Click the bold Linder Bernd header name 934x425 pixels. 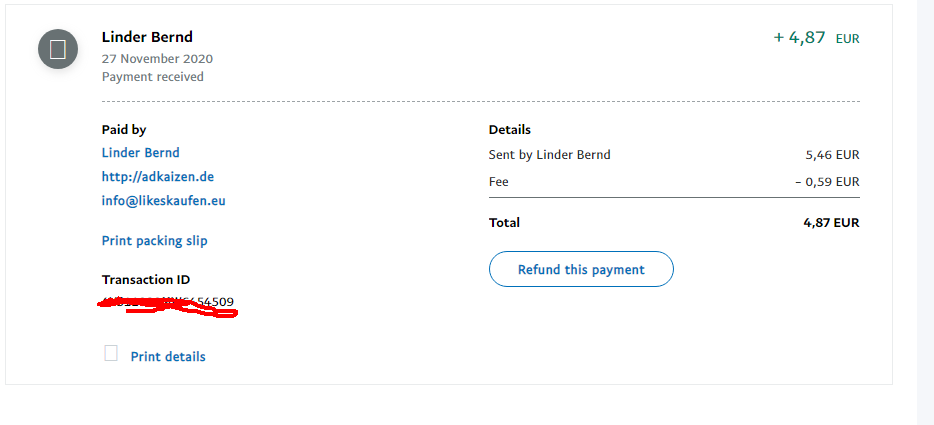tap(147, 37)
